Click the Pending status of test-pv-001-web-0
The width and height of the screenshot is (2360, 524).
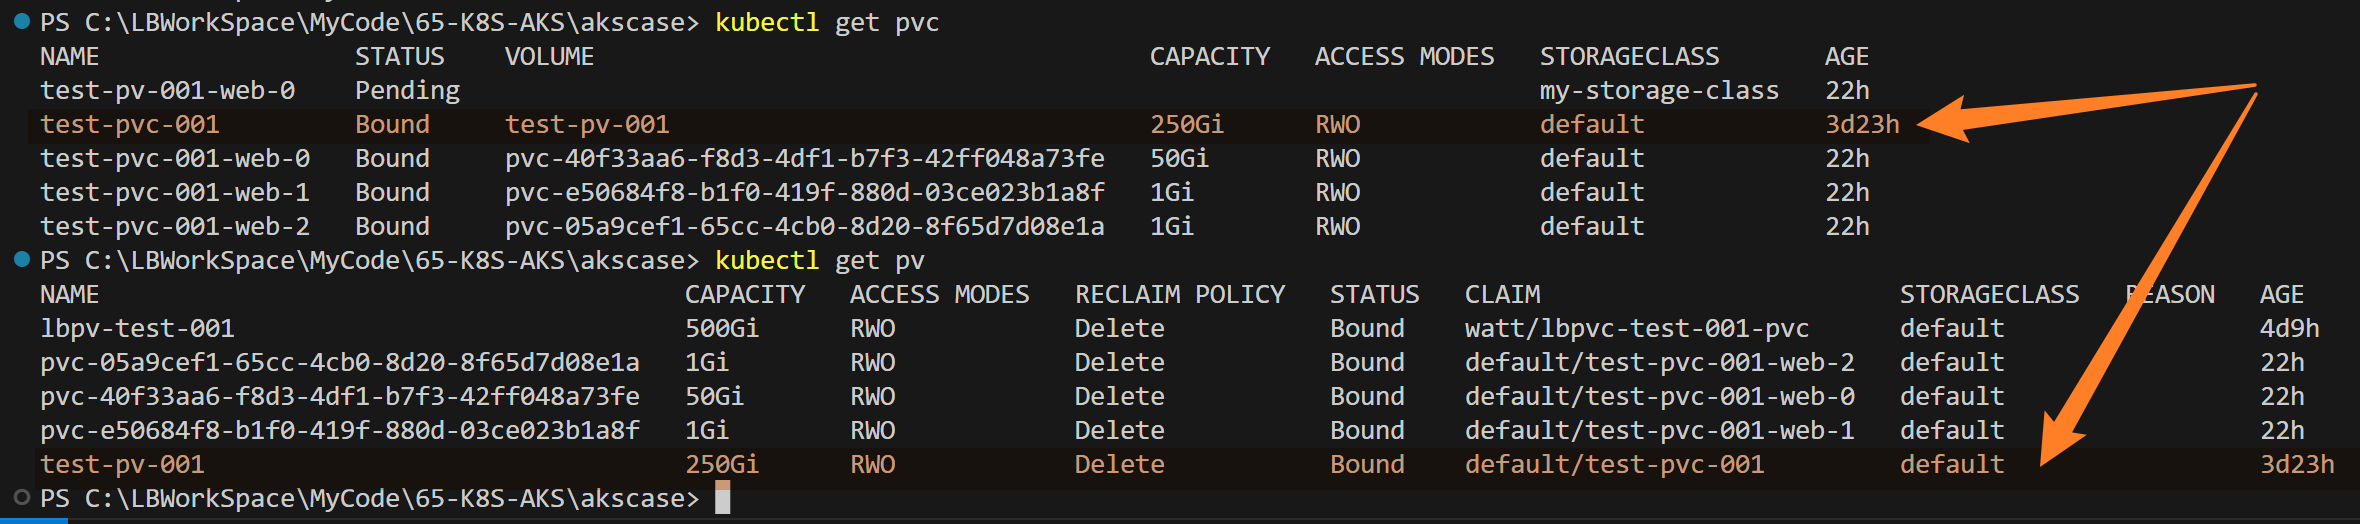click(x=407, y=90)
